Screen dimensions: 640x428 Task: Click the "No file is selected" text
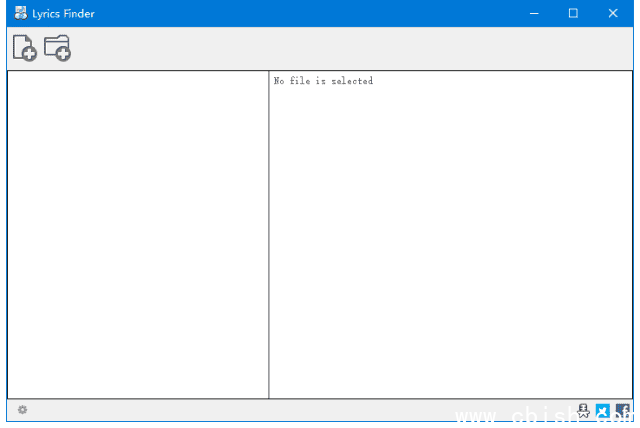click(323, 81)
